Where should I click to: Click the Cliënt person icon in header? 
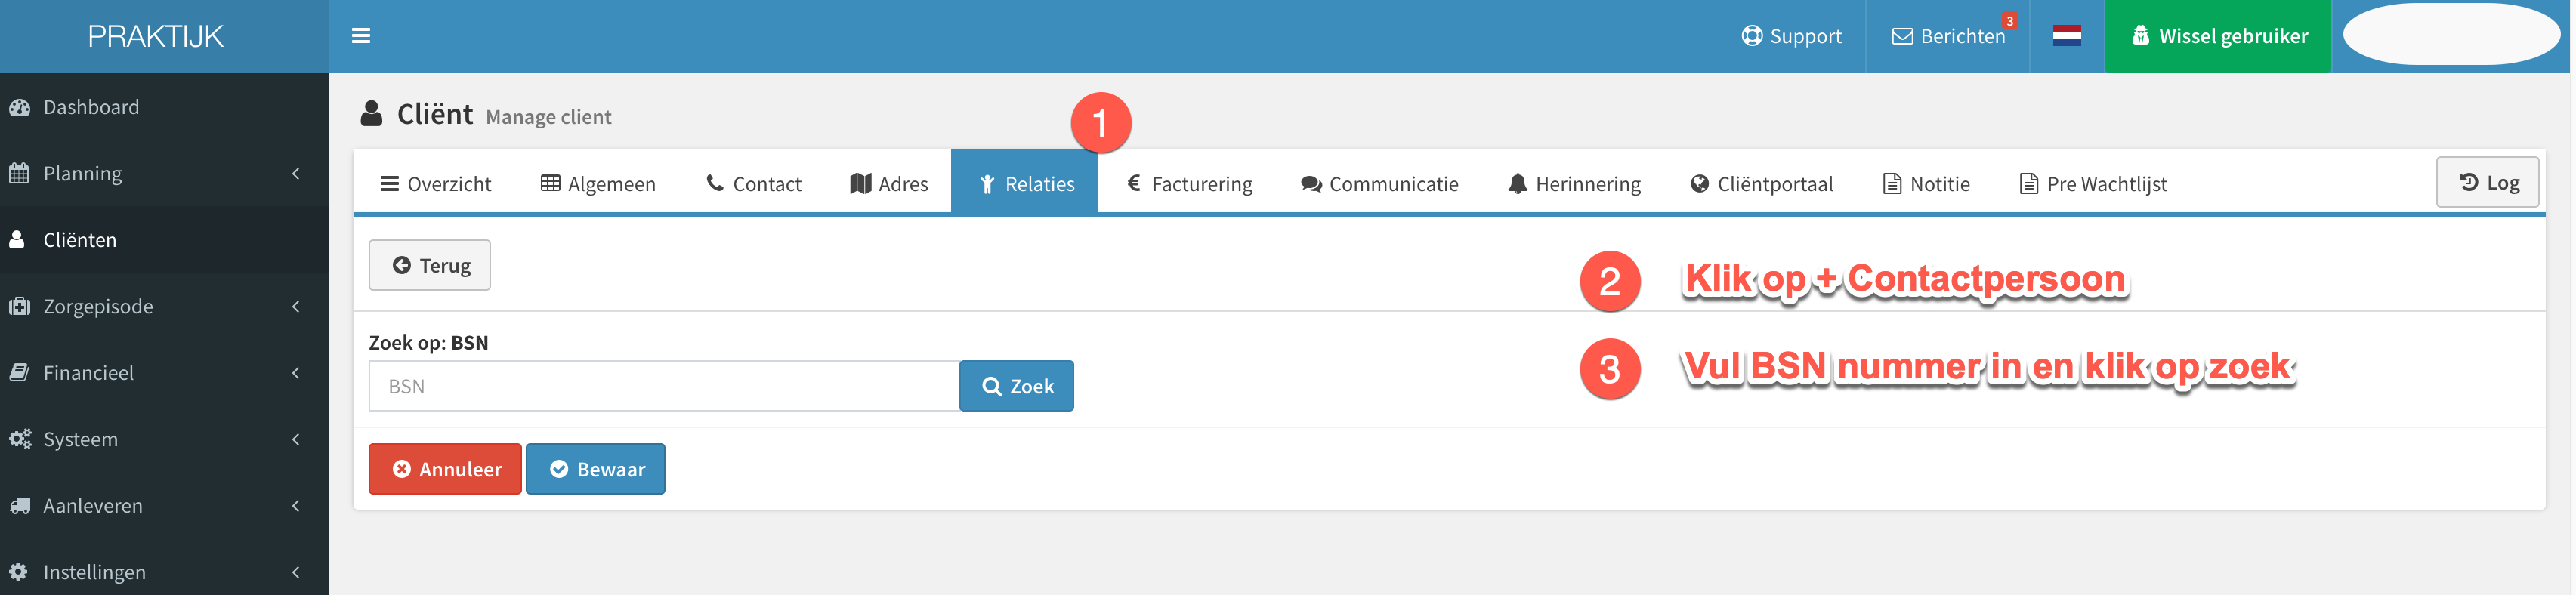coord(371,114)
